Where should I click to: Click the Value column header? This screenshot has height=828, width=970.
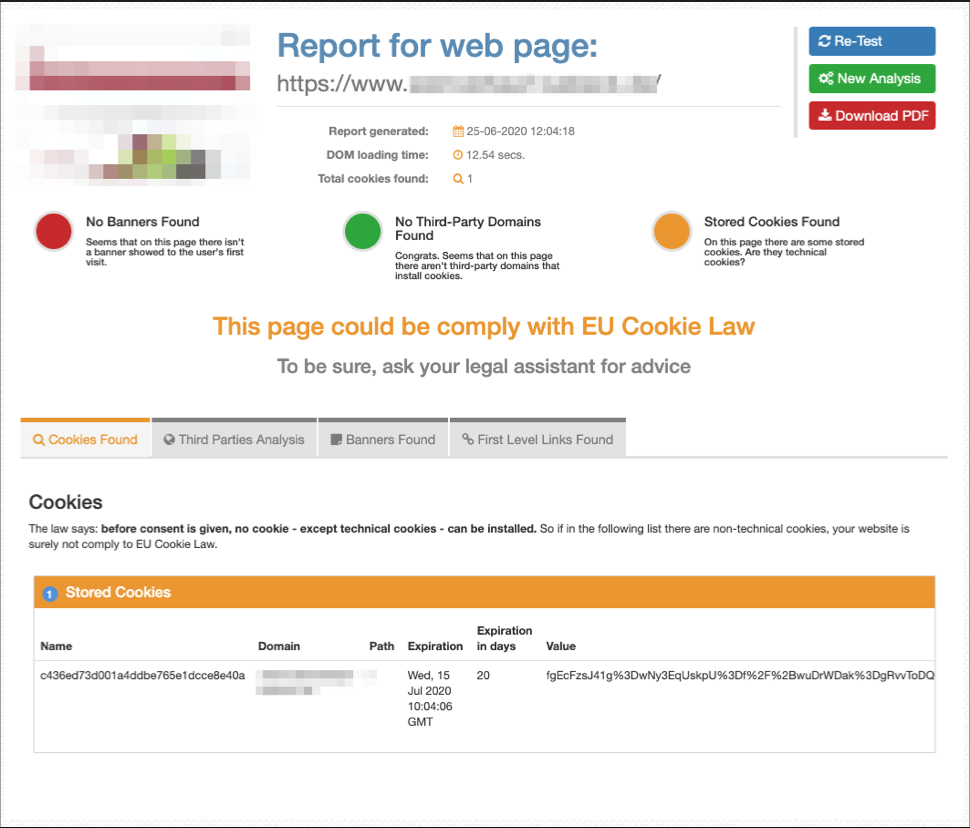(x=561, y=646)
